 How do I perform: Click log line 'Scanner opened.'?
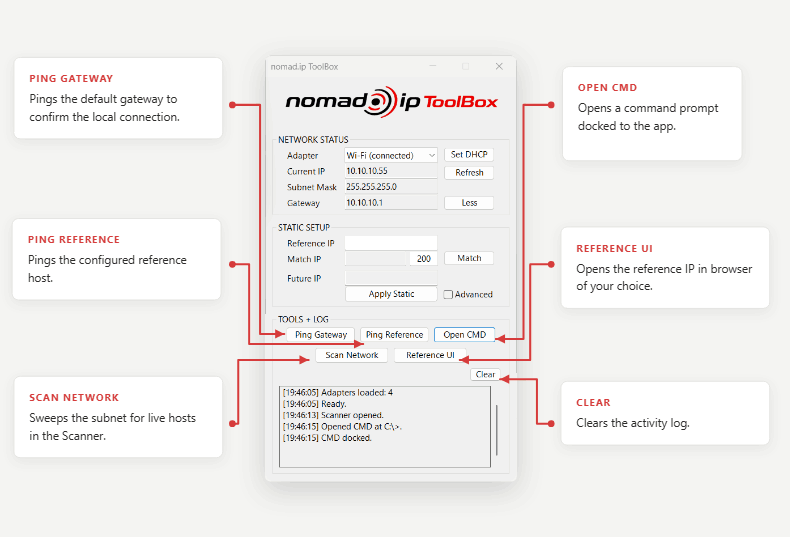[333, 415]
